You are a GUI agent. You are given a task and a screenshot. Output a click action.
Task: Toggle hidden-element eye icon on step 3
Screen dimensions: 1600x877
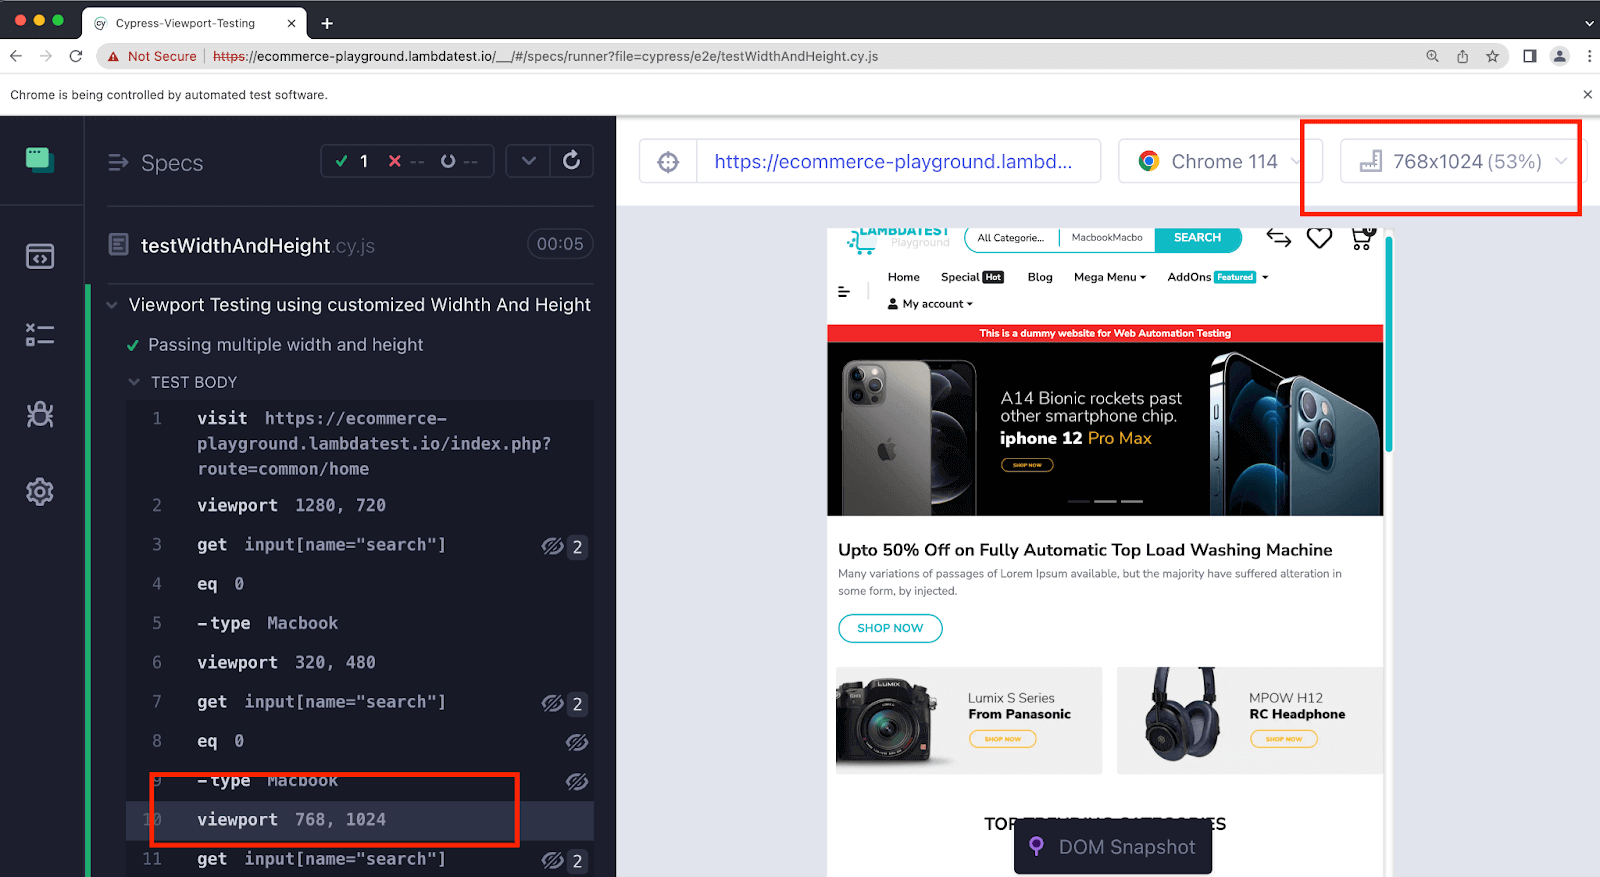pos(553,546)
